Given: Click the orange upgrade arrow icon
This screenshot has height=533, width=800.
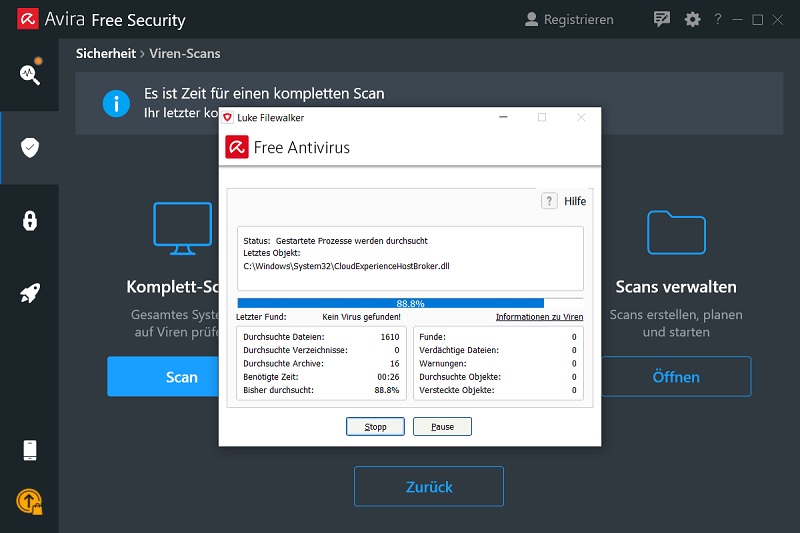Looking at the screenshot, I should point(30,501).
